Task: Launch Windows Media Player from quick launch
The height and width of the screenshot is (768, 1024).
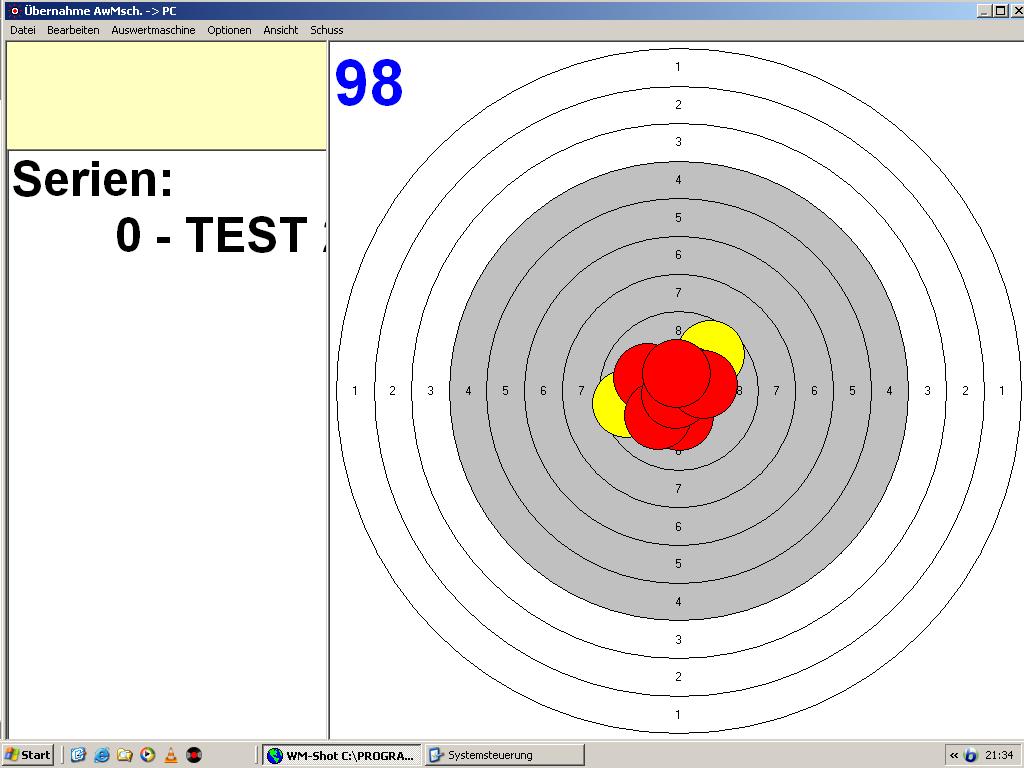Action: point(147,755)
